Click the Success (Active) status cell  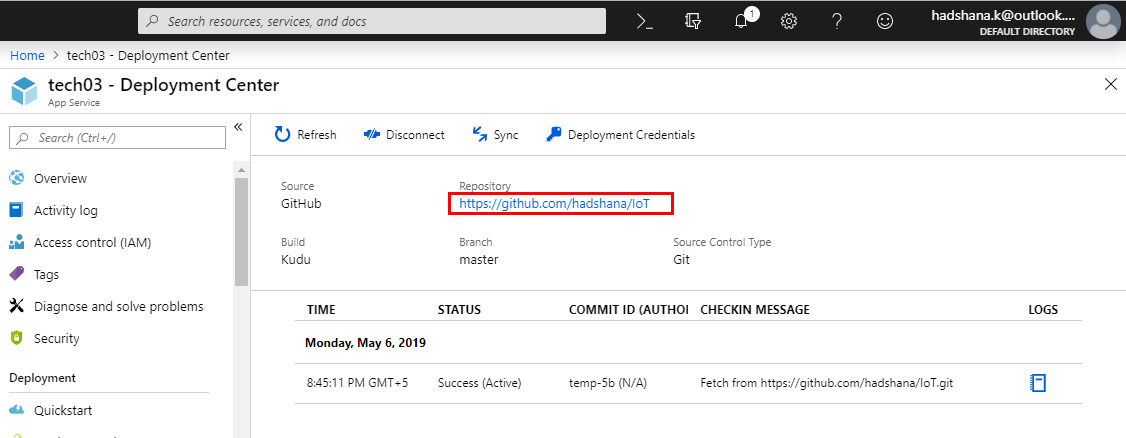pos(480,383)
